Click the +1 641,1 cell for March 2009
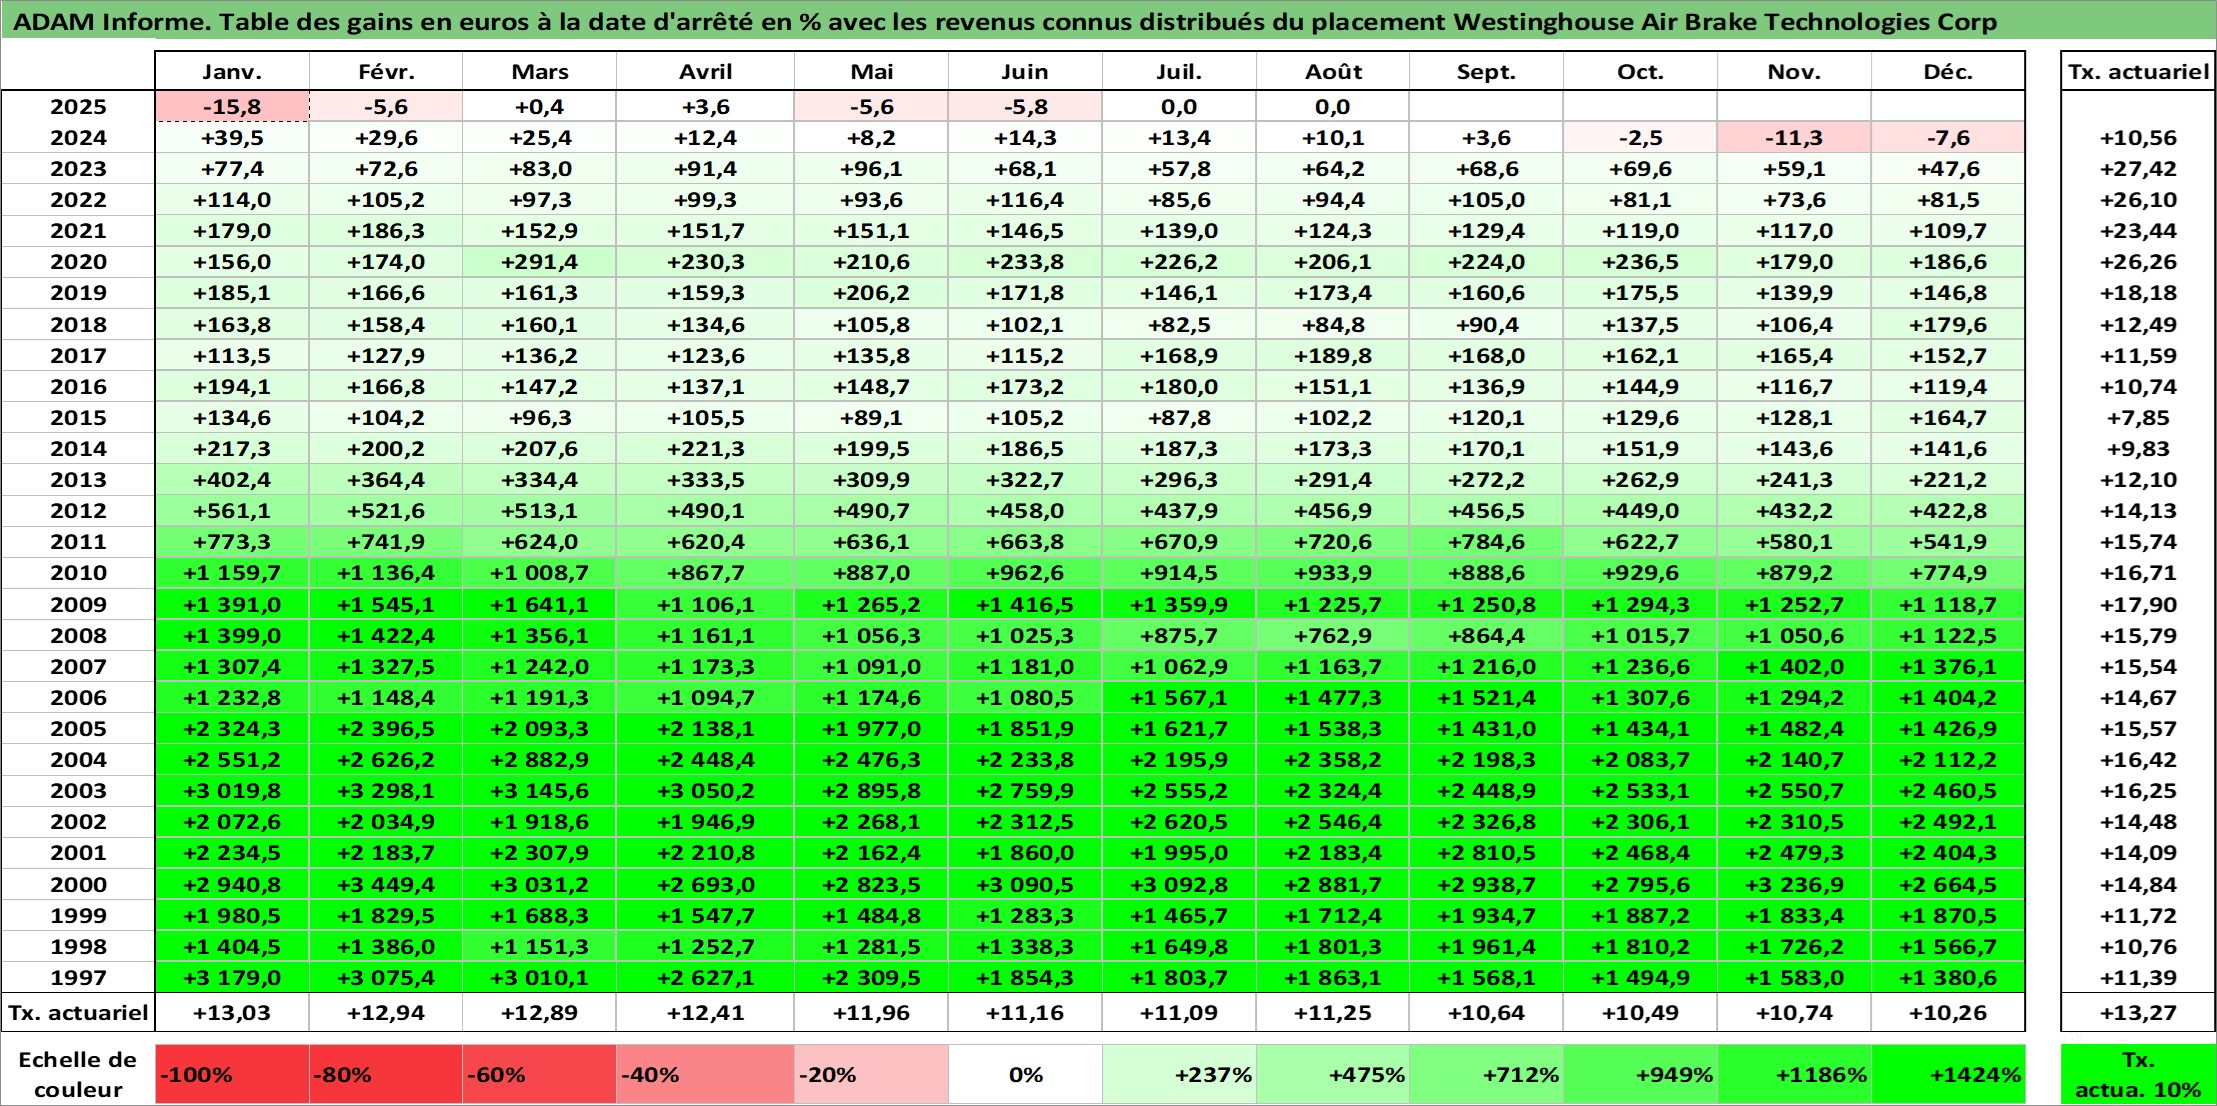This screenshot has height=1106, width=2217. [539, 605]
